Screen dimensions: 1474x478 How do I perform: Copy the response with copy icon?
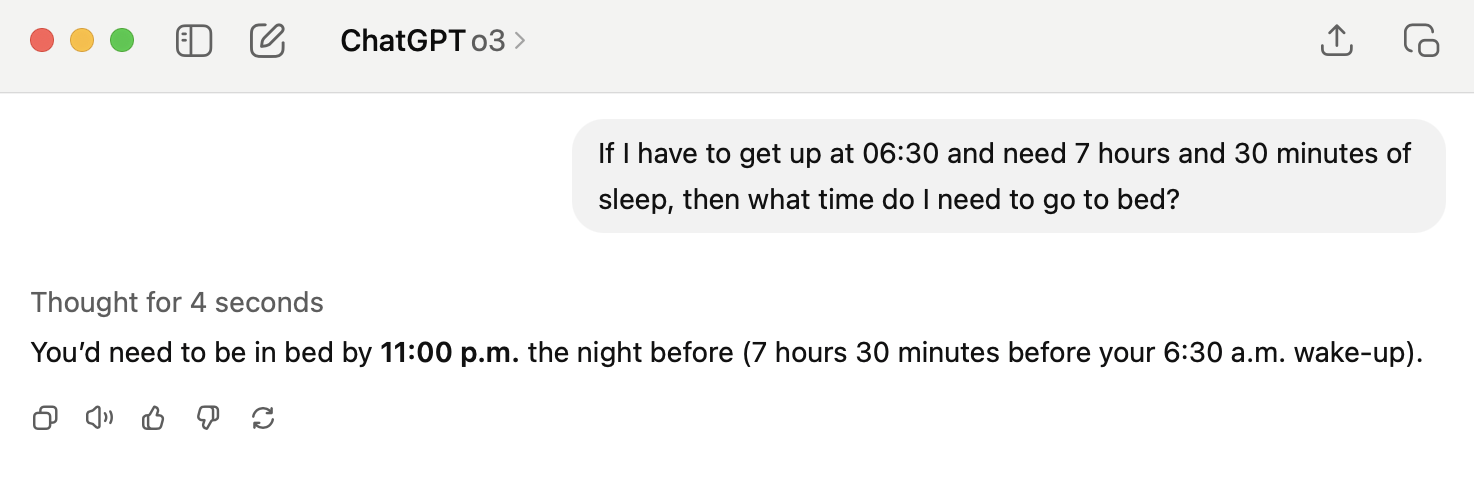45,418
